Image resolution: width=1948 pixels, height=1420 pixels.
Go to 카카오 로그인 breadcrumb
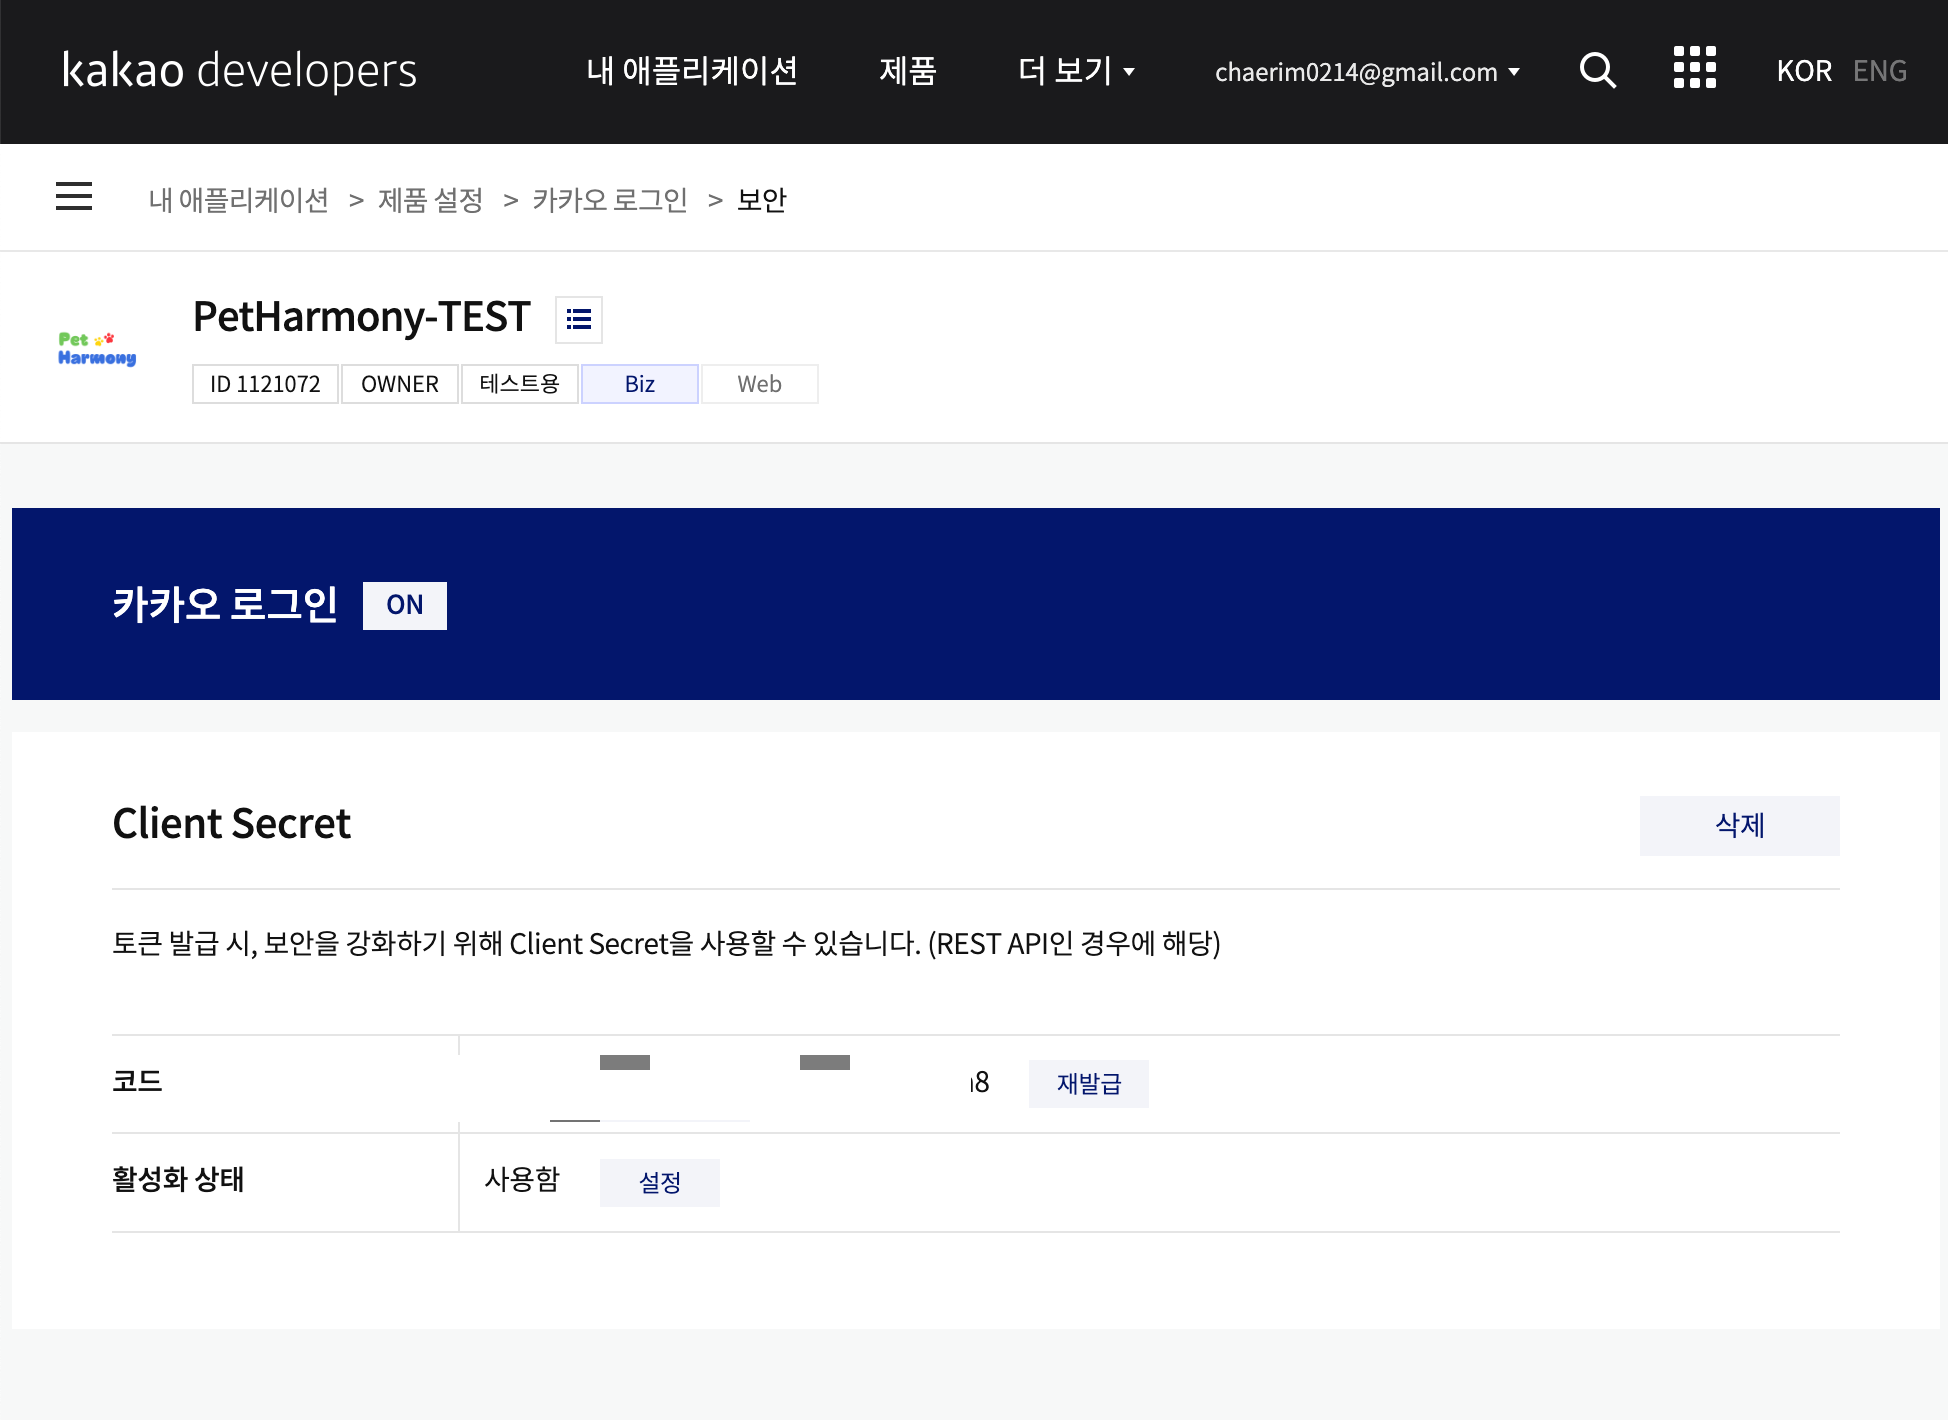(x=610, y=200)
